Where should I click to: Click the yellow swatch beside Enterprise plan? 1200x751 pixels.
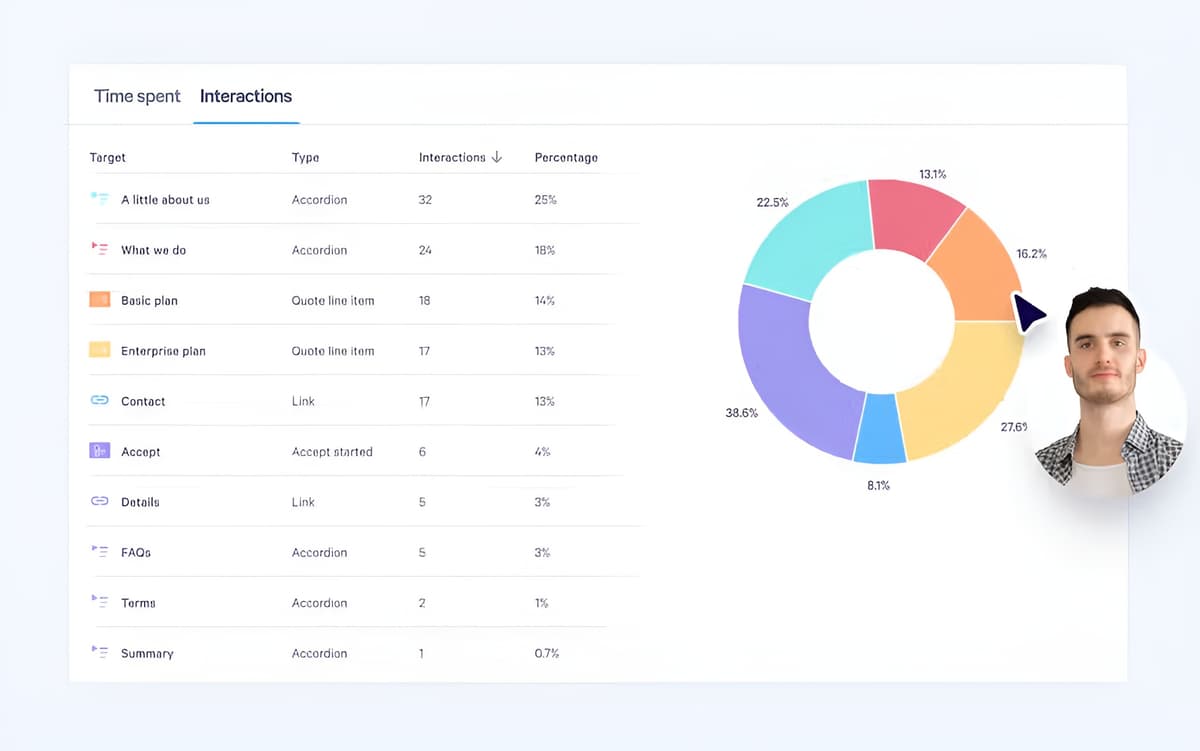click(101, 350)
